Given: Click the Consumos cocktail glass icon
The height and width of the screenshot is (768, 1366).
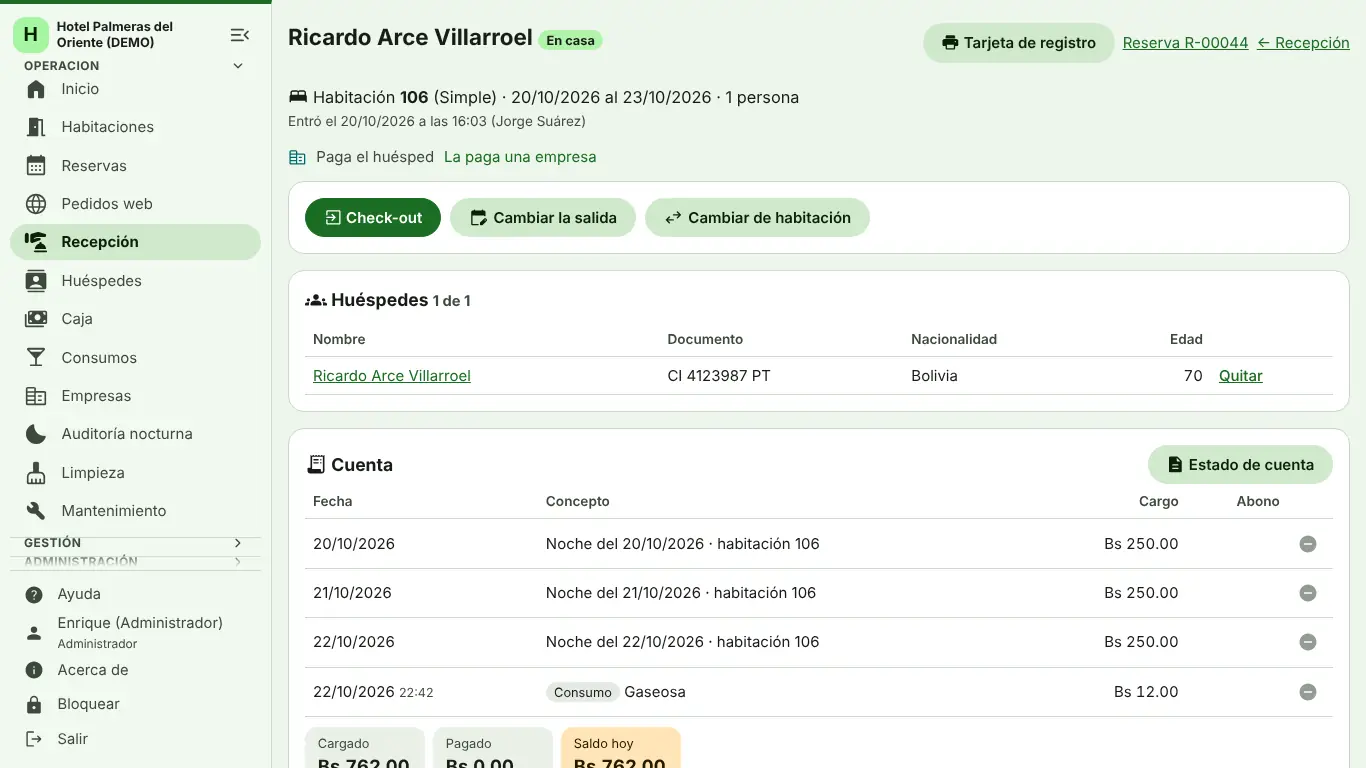Looking at the screenshot, I should pyautogui.click(x=36, y=358).
